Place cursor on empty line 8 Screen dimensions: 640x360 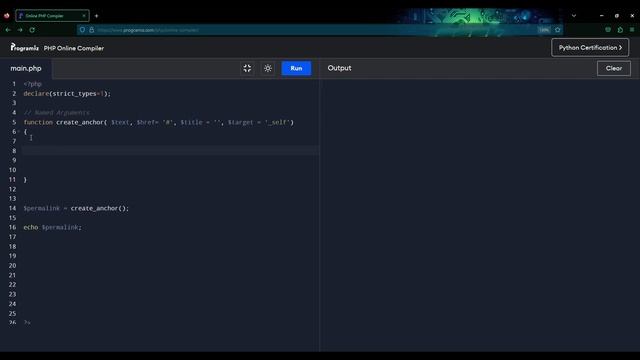click(x=171, y=151)
